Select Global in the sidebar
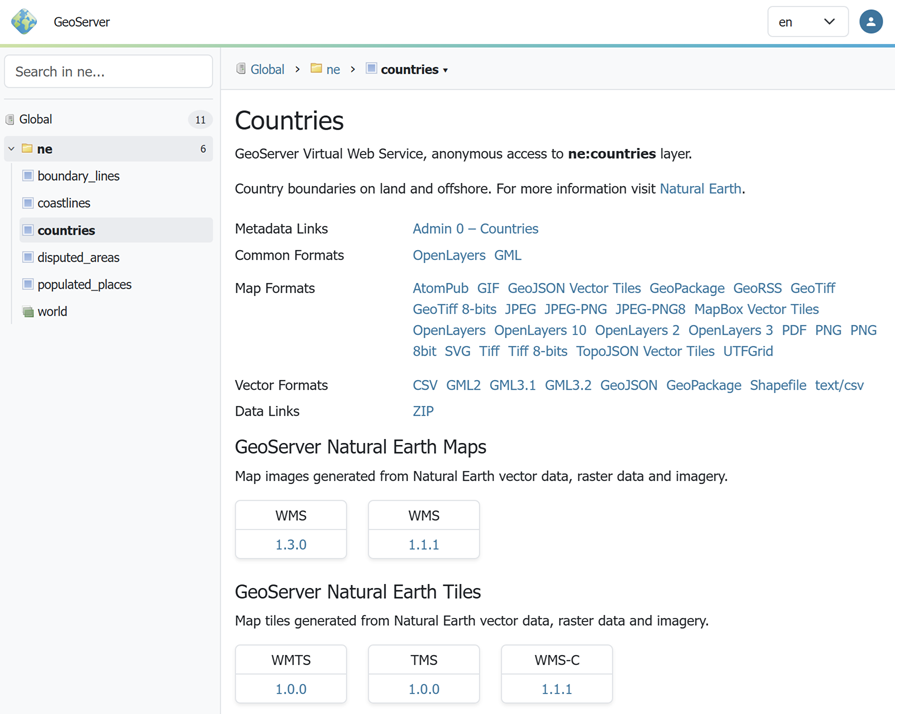Image resolution: width=898 pixels, height=714 pixels. tap(36, 119)
